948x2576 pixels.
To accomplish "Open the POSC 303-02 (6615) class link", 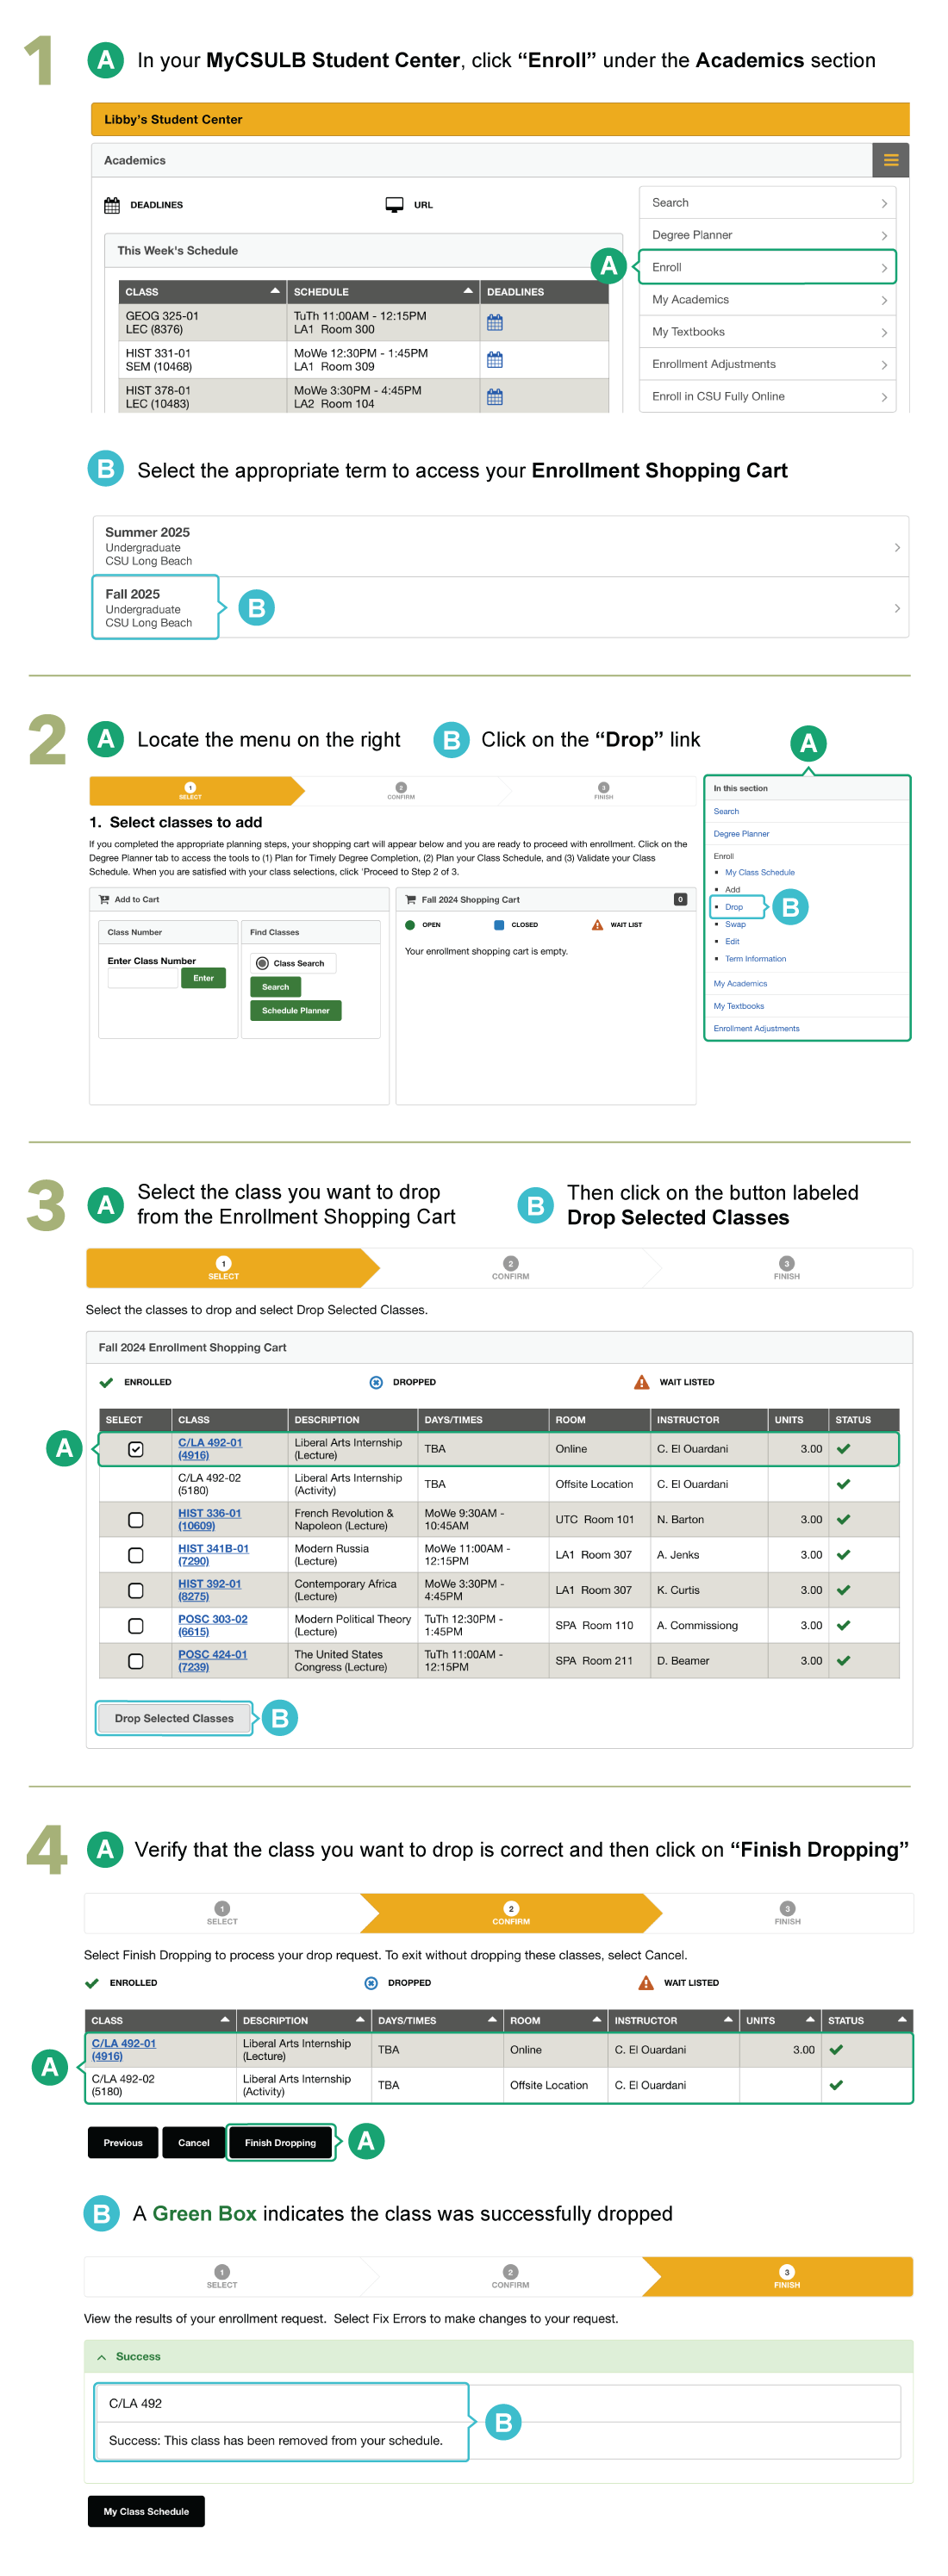I will coord(212,1625).
